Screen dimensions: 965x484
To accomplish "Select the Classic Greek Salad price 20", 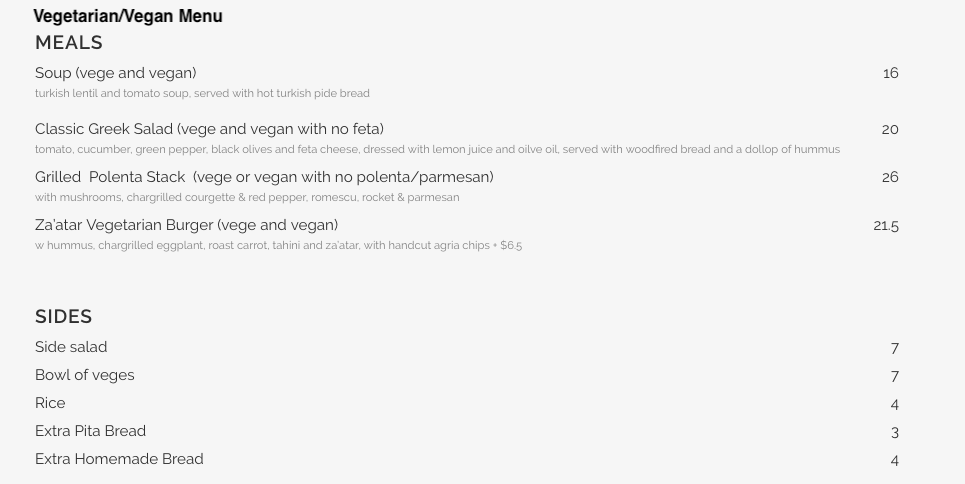I will point(890,129).
